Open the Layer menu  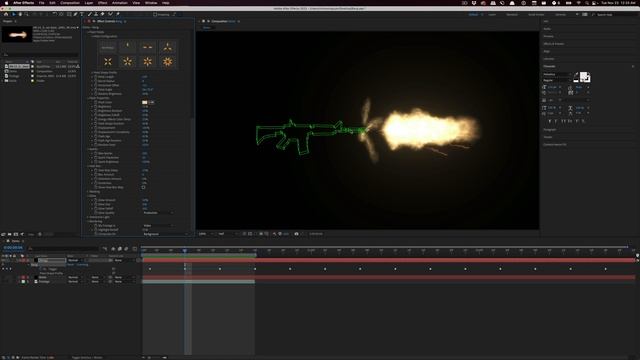click(x=89, y=3)
